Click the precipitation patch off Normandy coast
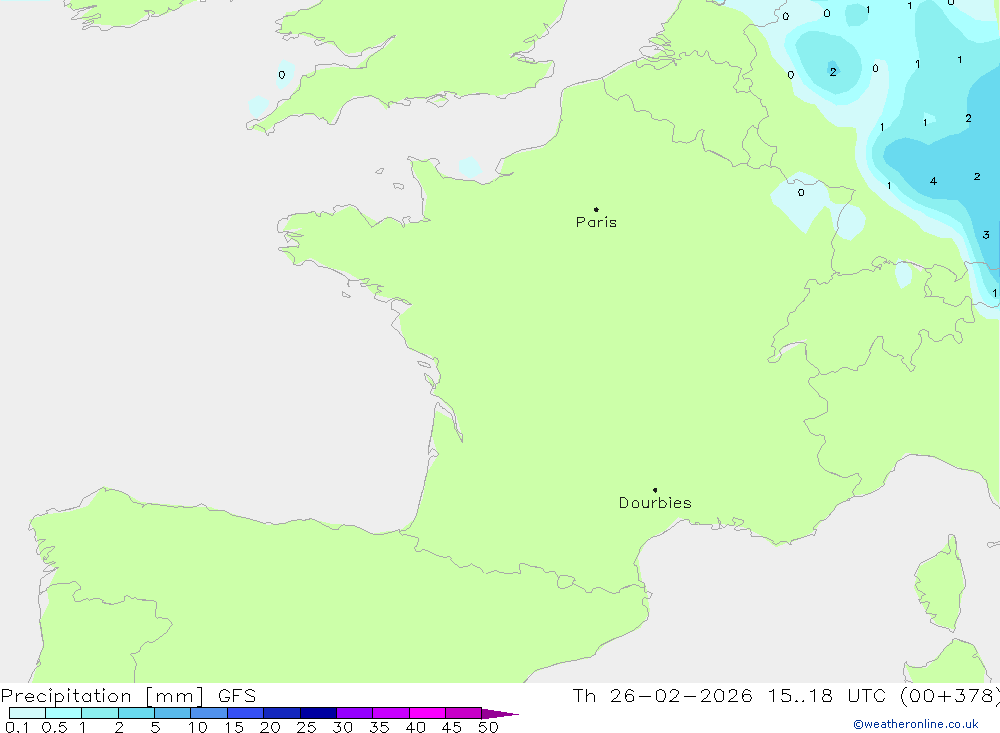Image resolution: width=1000 pixels, height=733 pixels. (470, 167)
